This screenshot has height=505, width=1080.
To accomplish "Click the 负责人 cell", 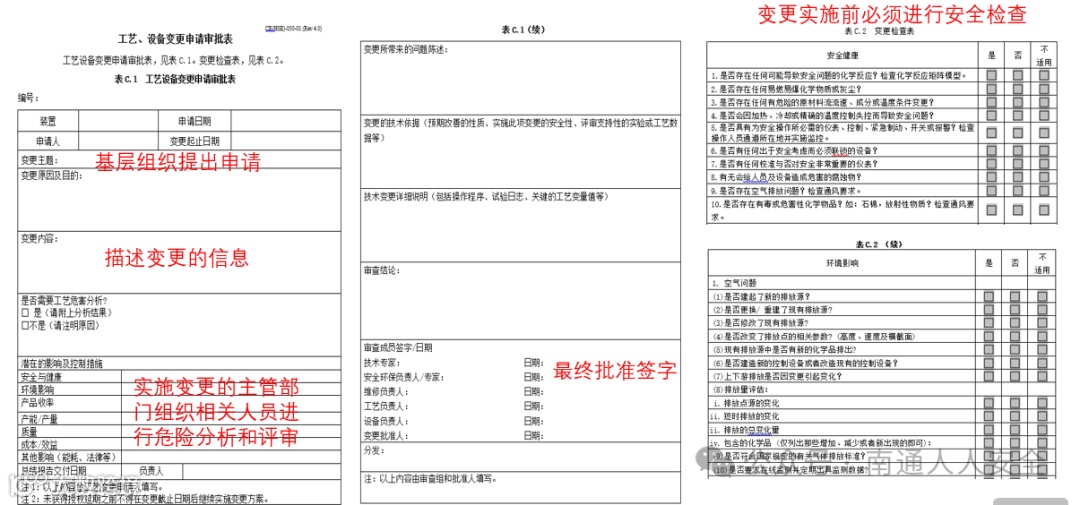I will (151, 471).
